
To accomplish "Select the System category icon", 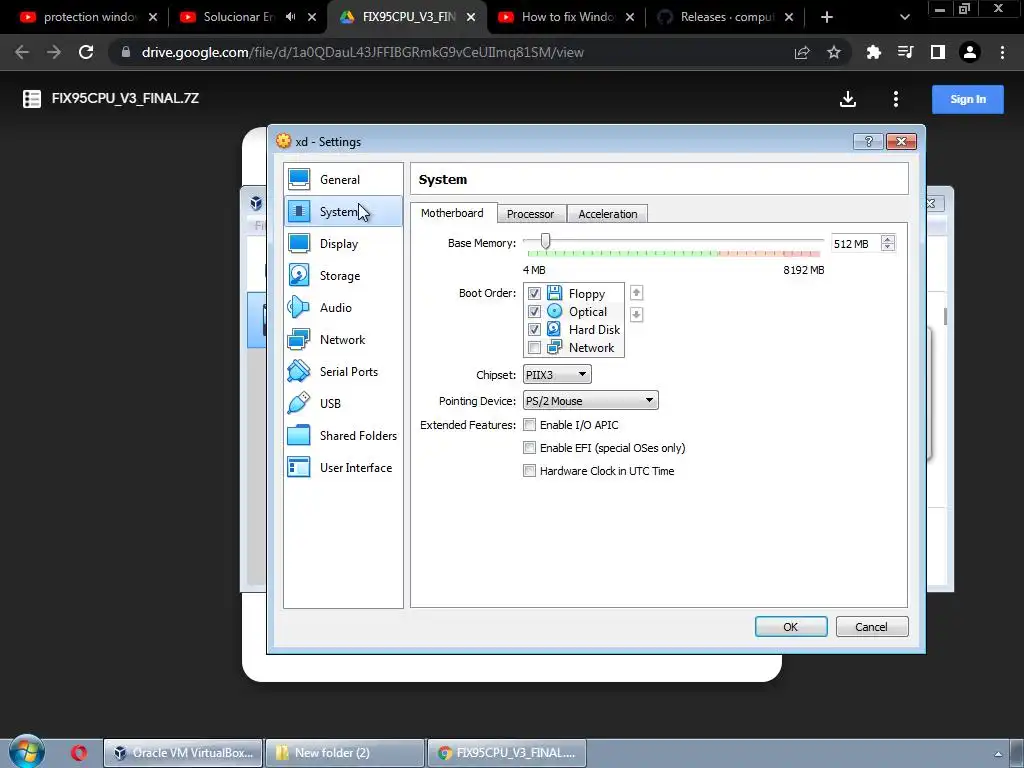I will [299, 211].
